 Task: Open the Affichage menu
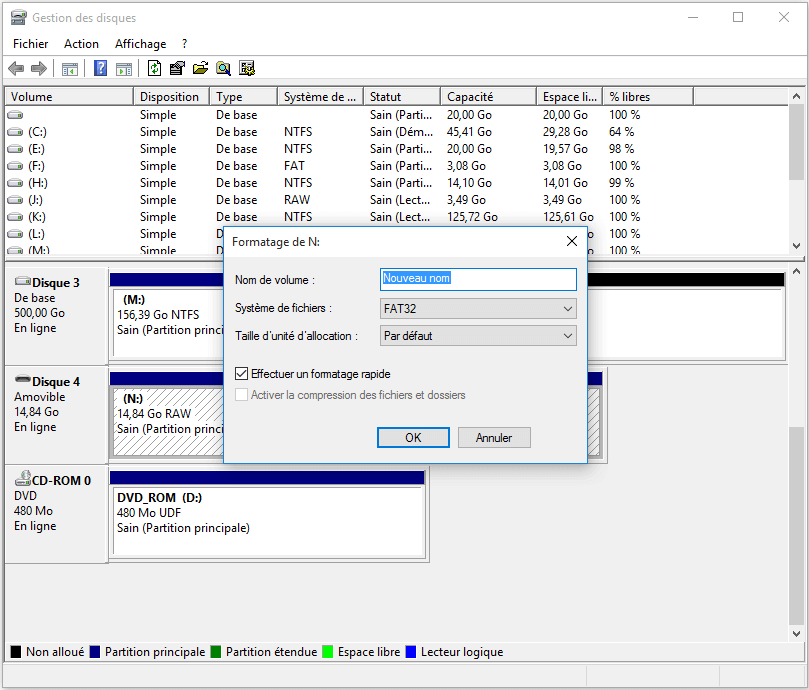(x=140, y=44)
